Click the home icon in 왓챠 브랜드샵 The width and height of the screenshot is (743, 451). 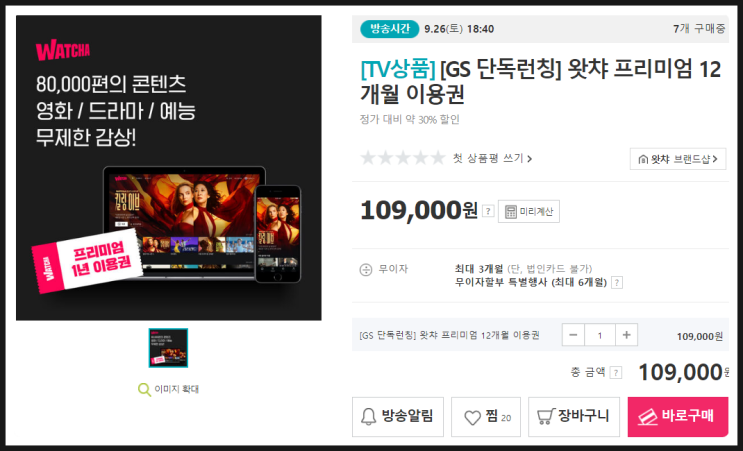643,159
